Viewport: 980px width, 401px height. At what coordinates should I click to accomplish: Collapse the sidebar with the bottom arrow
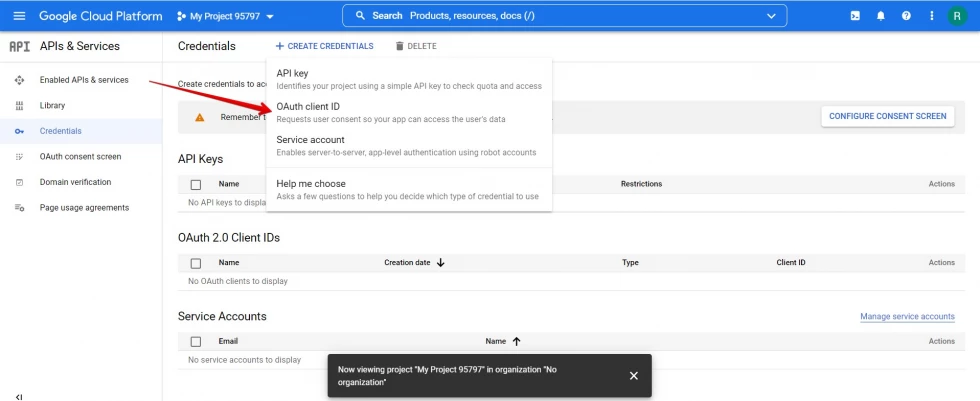[19, 397]
